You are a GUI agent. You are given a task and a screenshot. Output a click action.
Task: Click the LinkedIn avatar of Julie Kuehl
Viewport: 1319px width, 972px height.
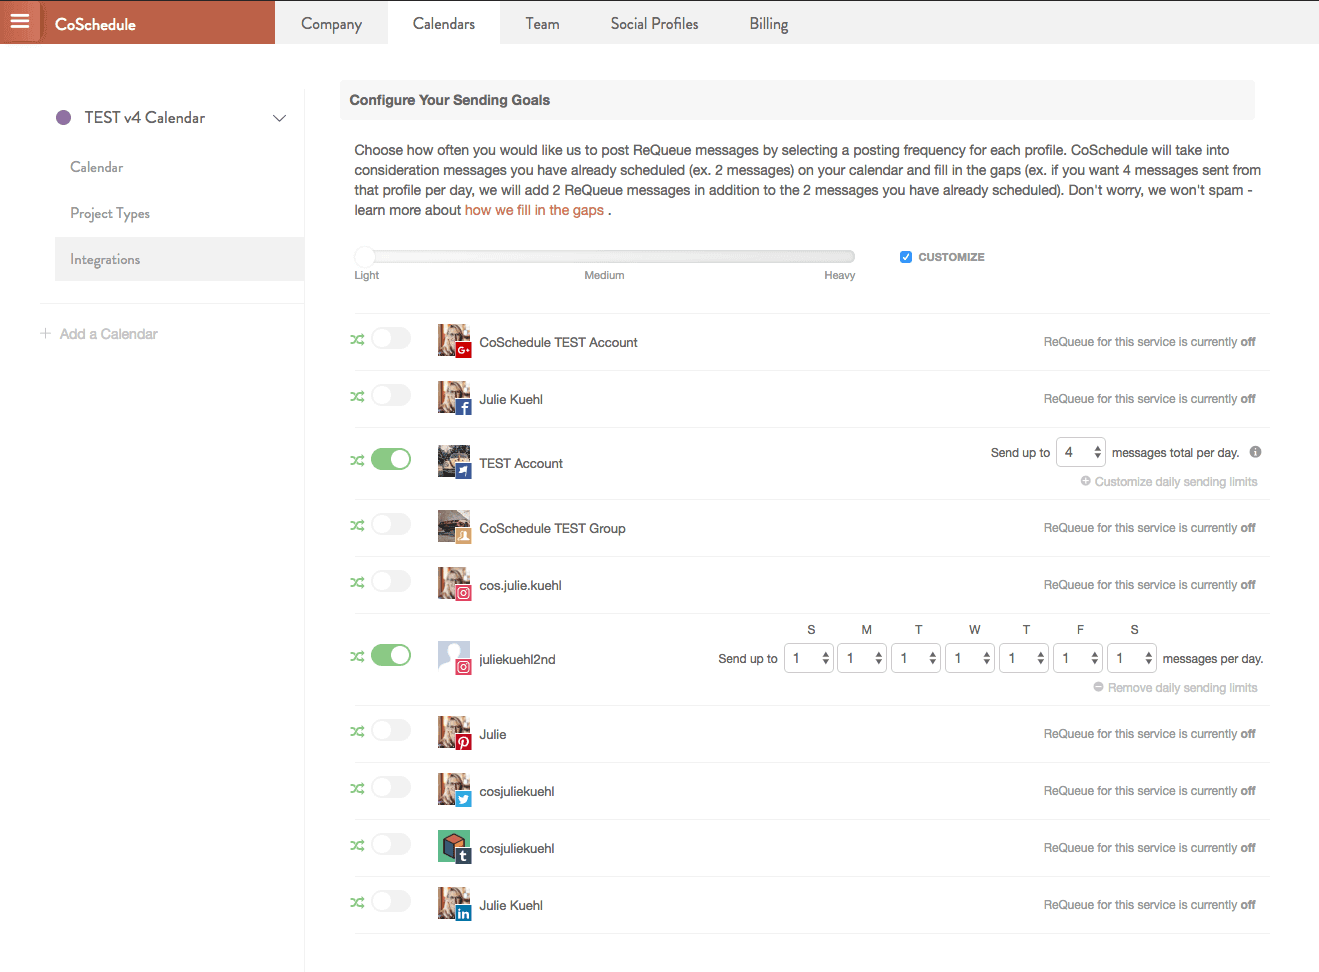click(454, 904)
